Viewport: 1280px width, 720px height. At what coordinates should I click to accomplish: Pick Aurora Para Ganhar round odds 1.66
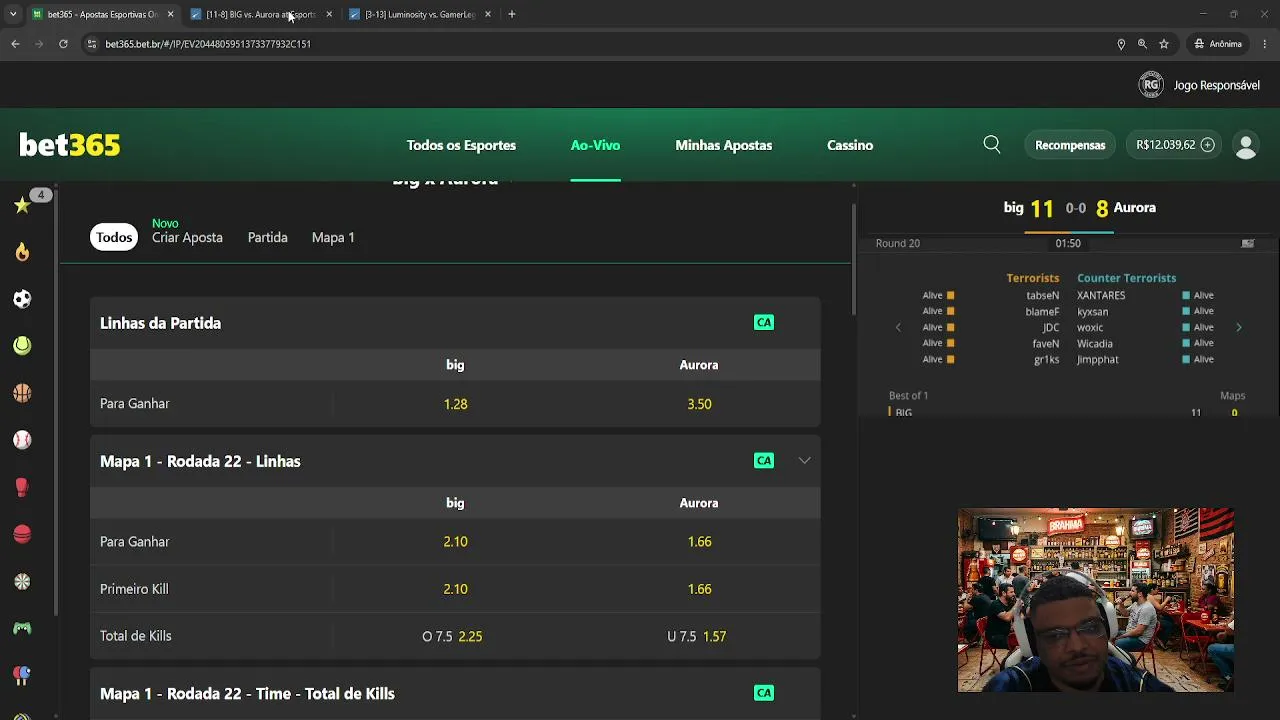tap(699, 542)
